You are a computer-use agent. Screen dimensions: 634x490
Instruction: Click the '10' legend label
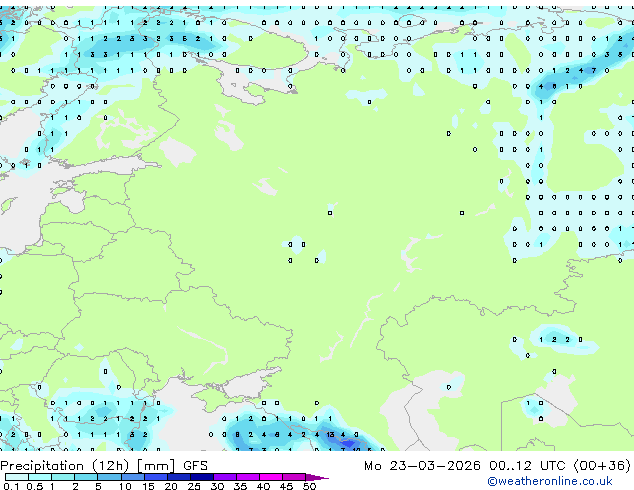125,486
